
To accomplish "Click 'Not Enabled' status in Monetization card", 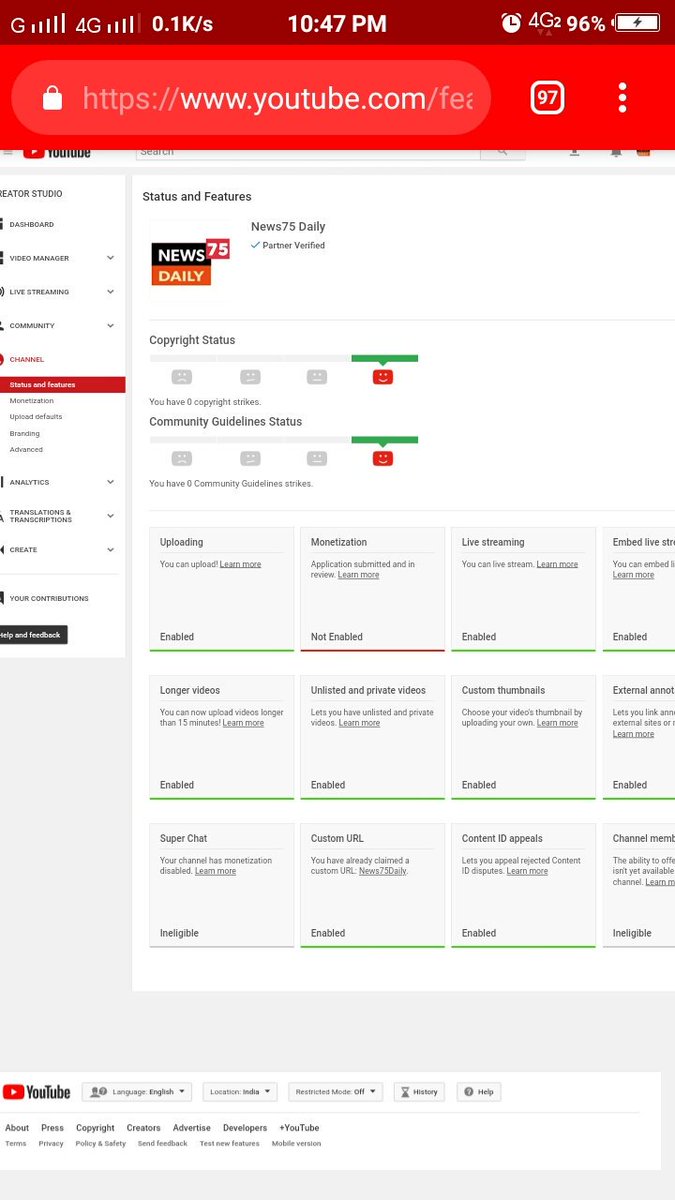I will (337, 637).
